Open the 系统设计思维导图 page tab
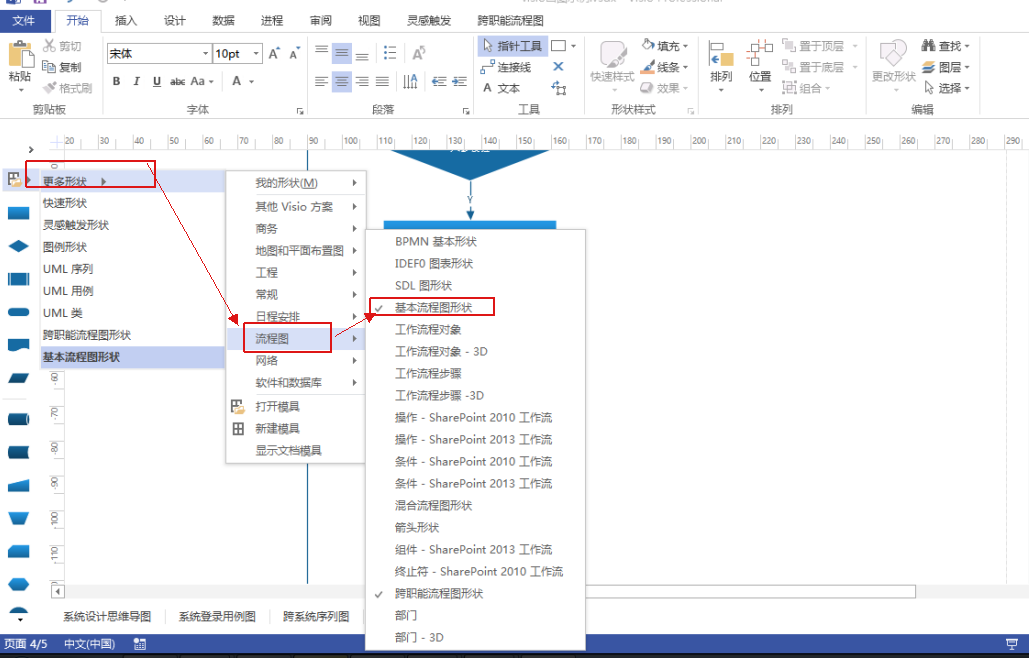Image resolution: width=1029 pixels, height=658 pixels. pyautogui.click(x=107, y=617)
